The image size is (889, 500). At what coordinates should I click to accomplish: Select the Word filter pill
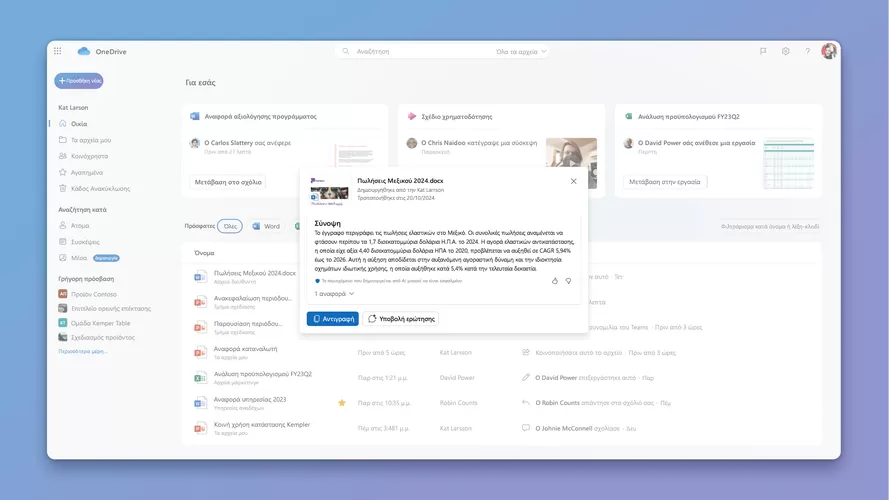tap(266, 226)
